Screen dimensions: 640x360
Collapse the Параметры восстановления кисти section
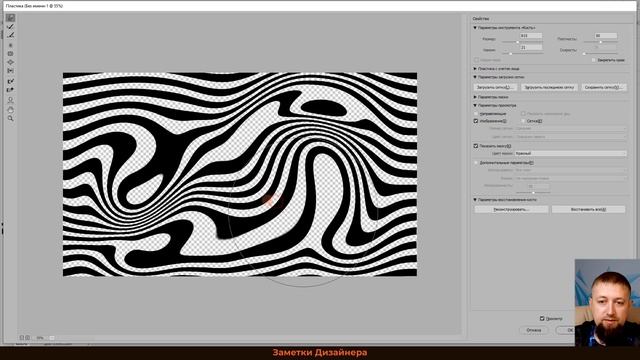[475, 200]
